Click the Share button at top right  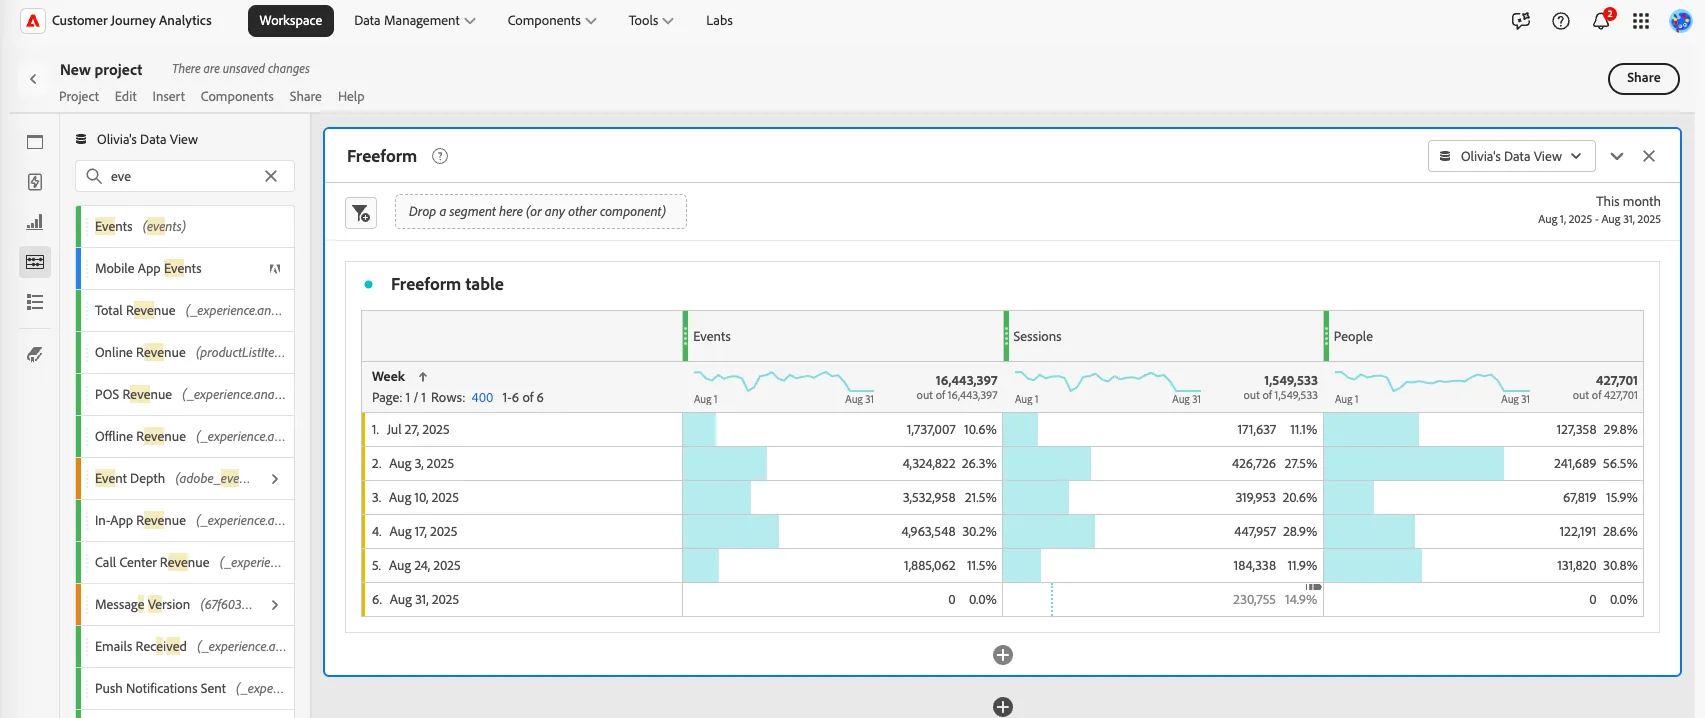tap(1643, 78)
